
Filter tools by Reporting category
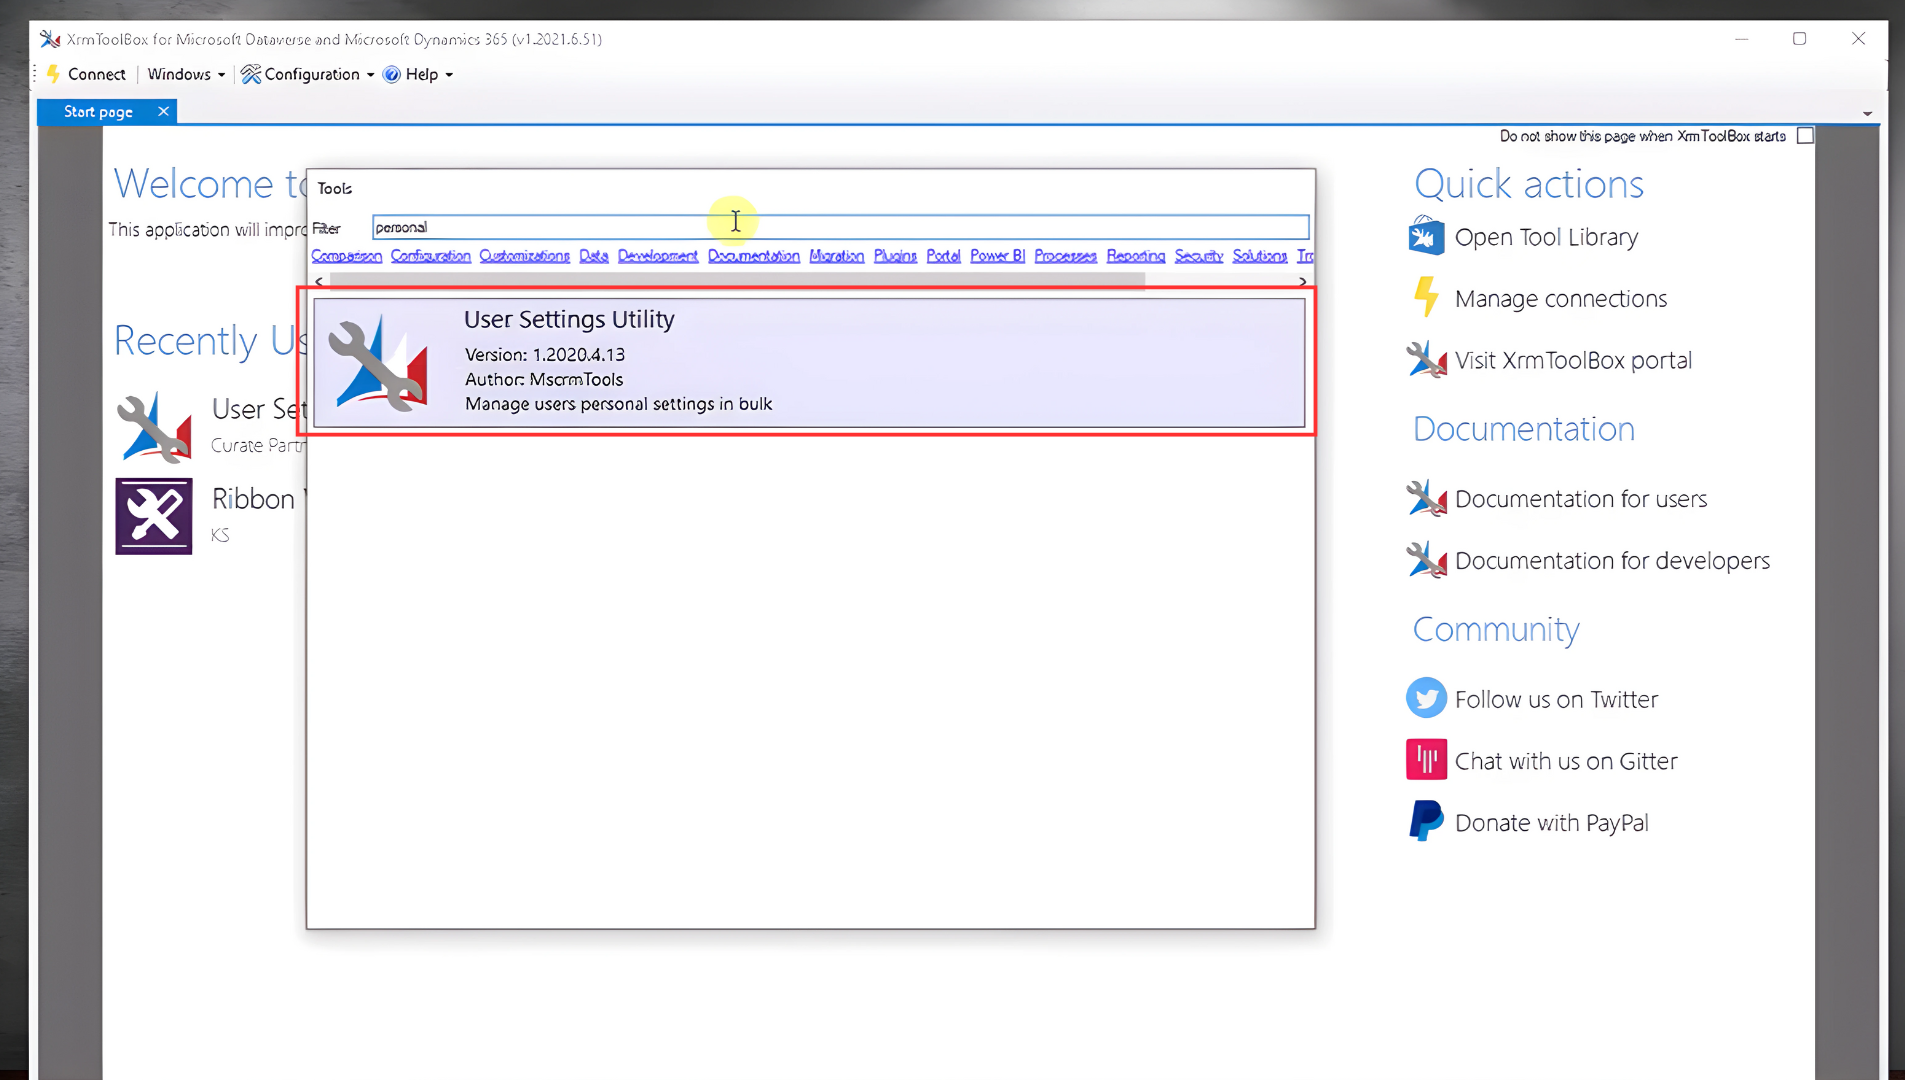1135,256
